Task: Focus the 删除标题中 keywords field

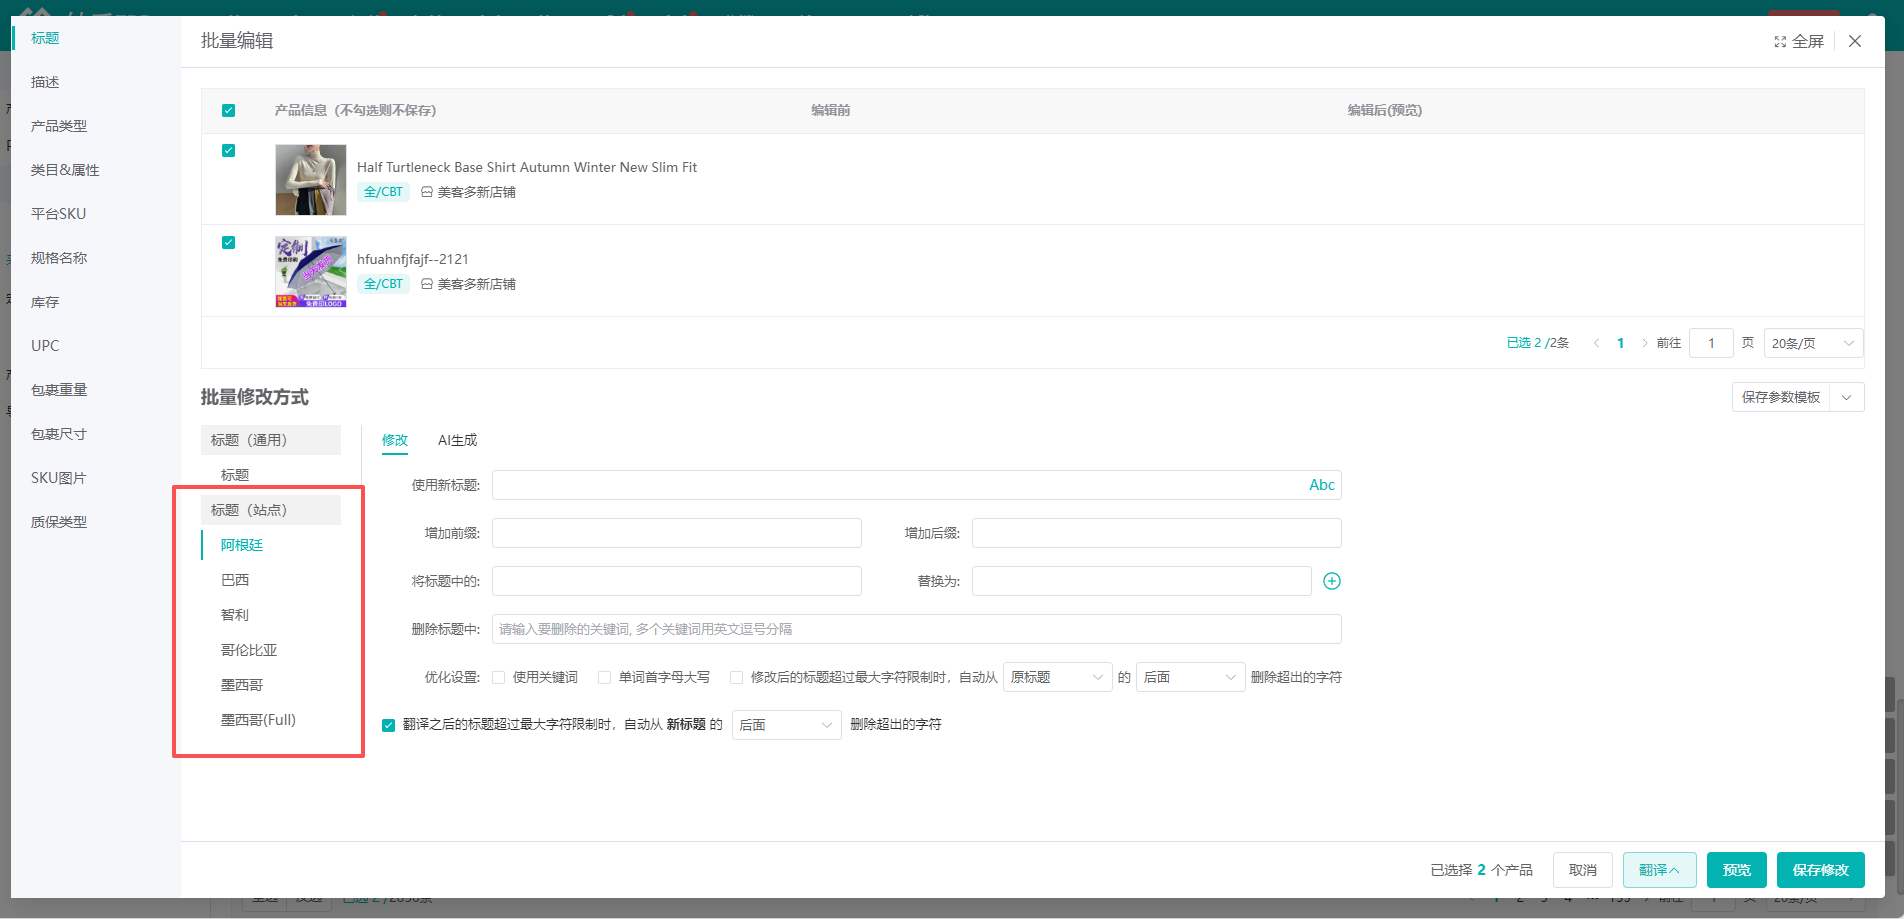Action: 917,629
